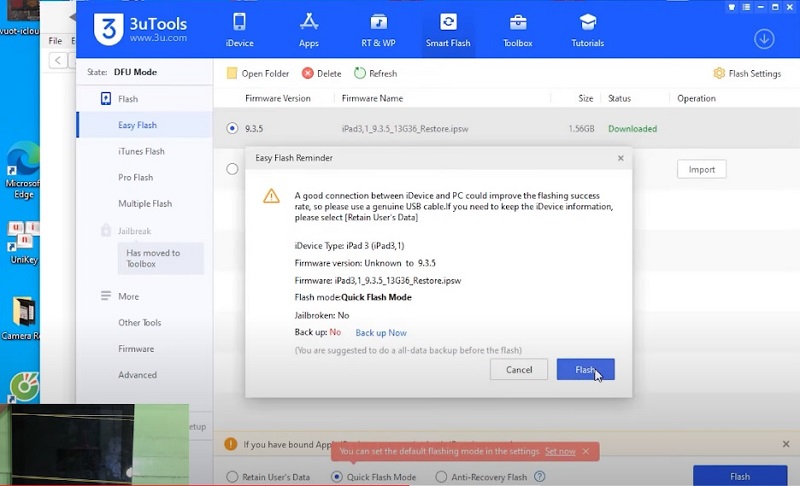Open the Tutorials section
The width and height of the screenshot is (800, 486).
coord(587,31)
